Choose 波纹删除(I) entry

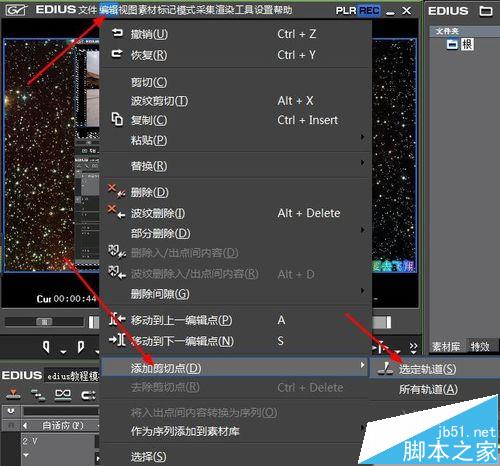coord(235,213)
